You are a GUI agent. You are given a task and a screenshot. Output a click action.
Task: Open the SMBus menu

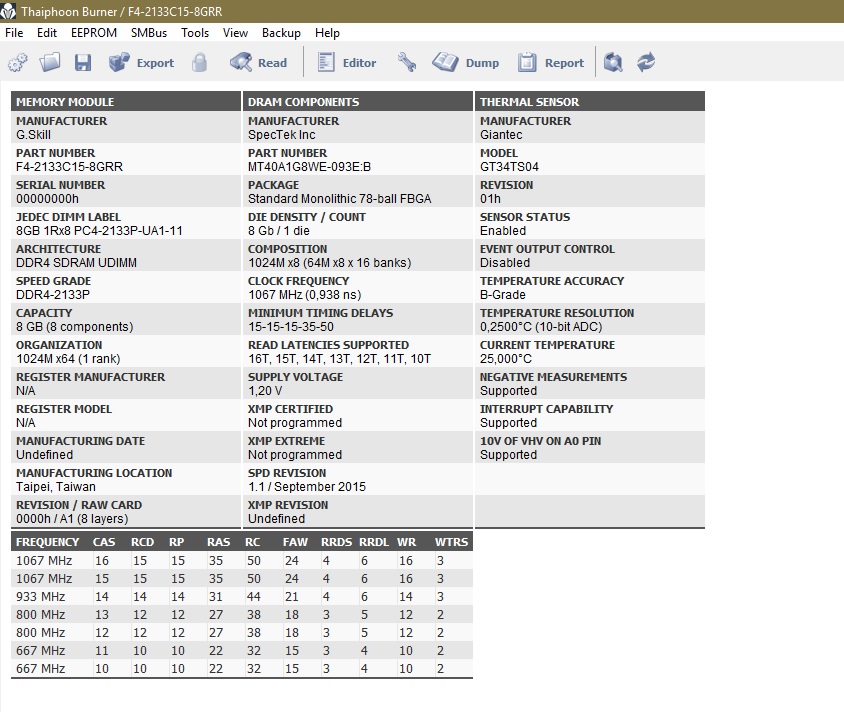click(149, 33)
